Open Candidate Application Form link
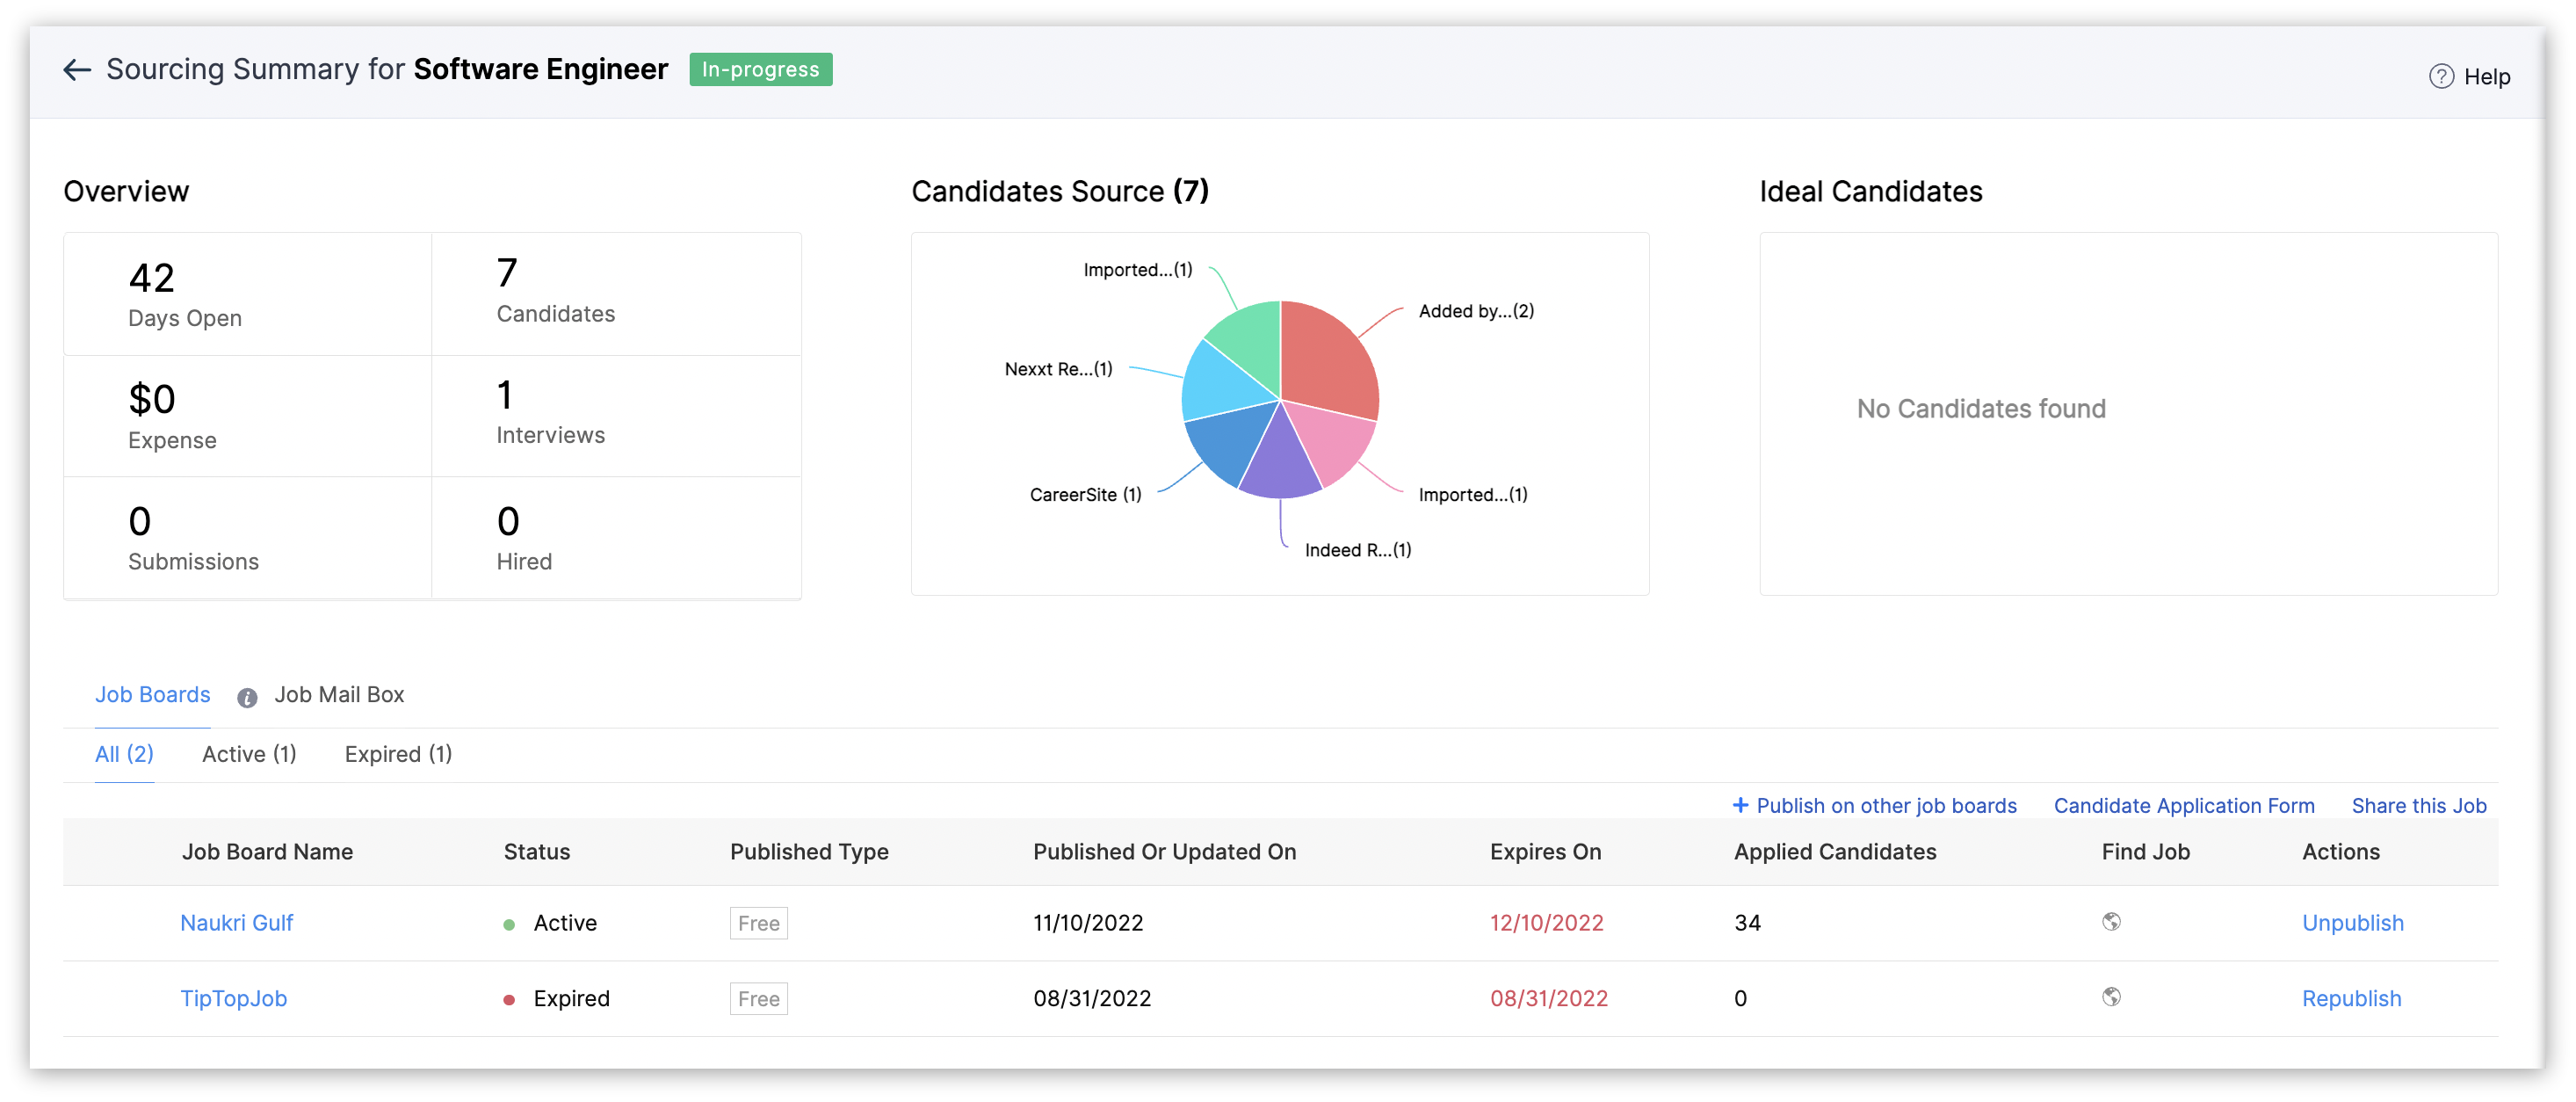The width and height of the screenshot is (2576, 1102). click(x=2183, y=806)
